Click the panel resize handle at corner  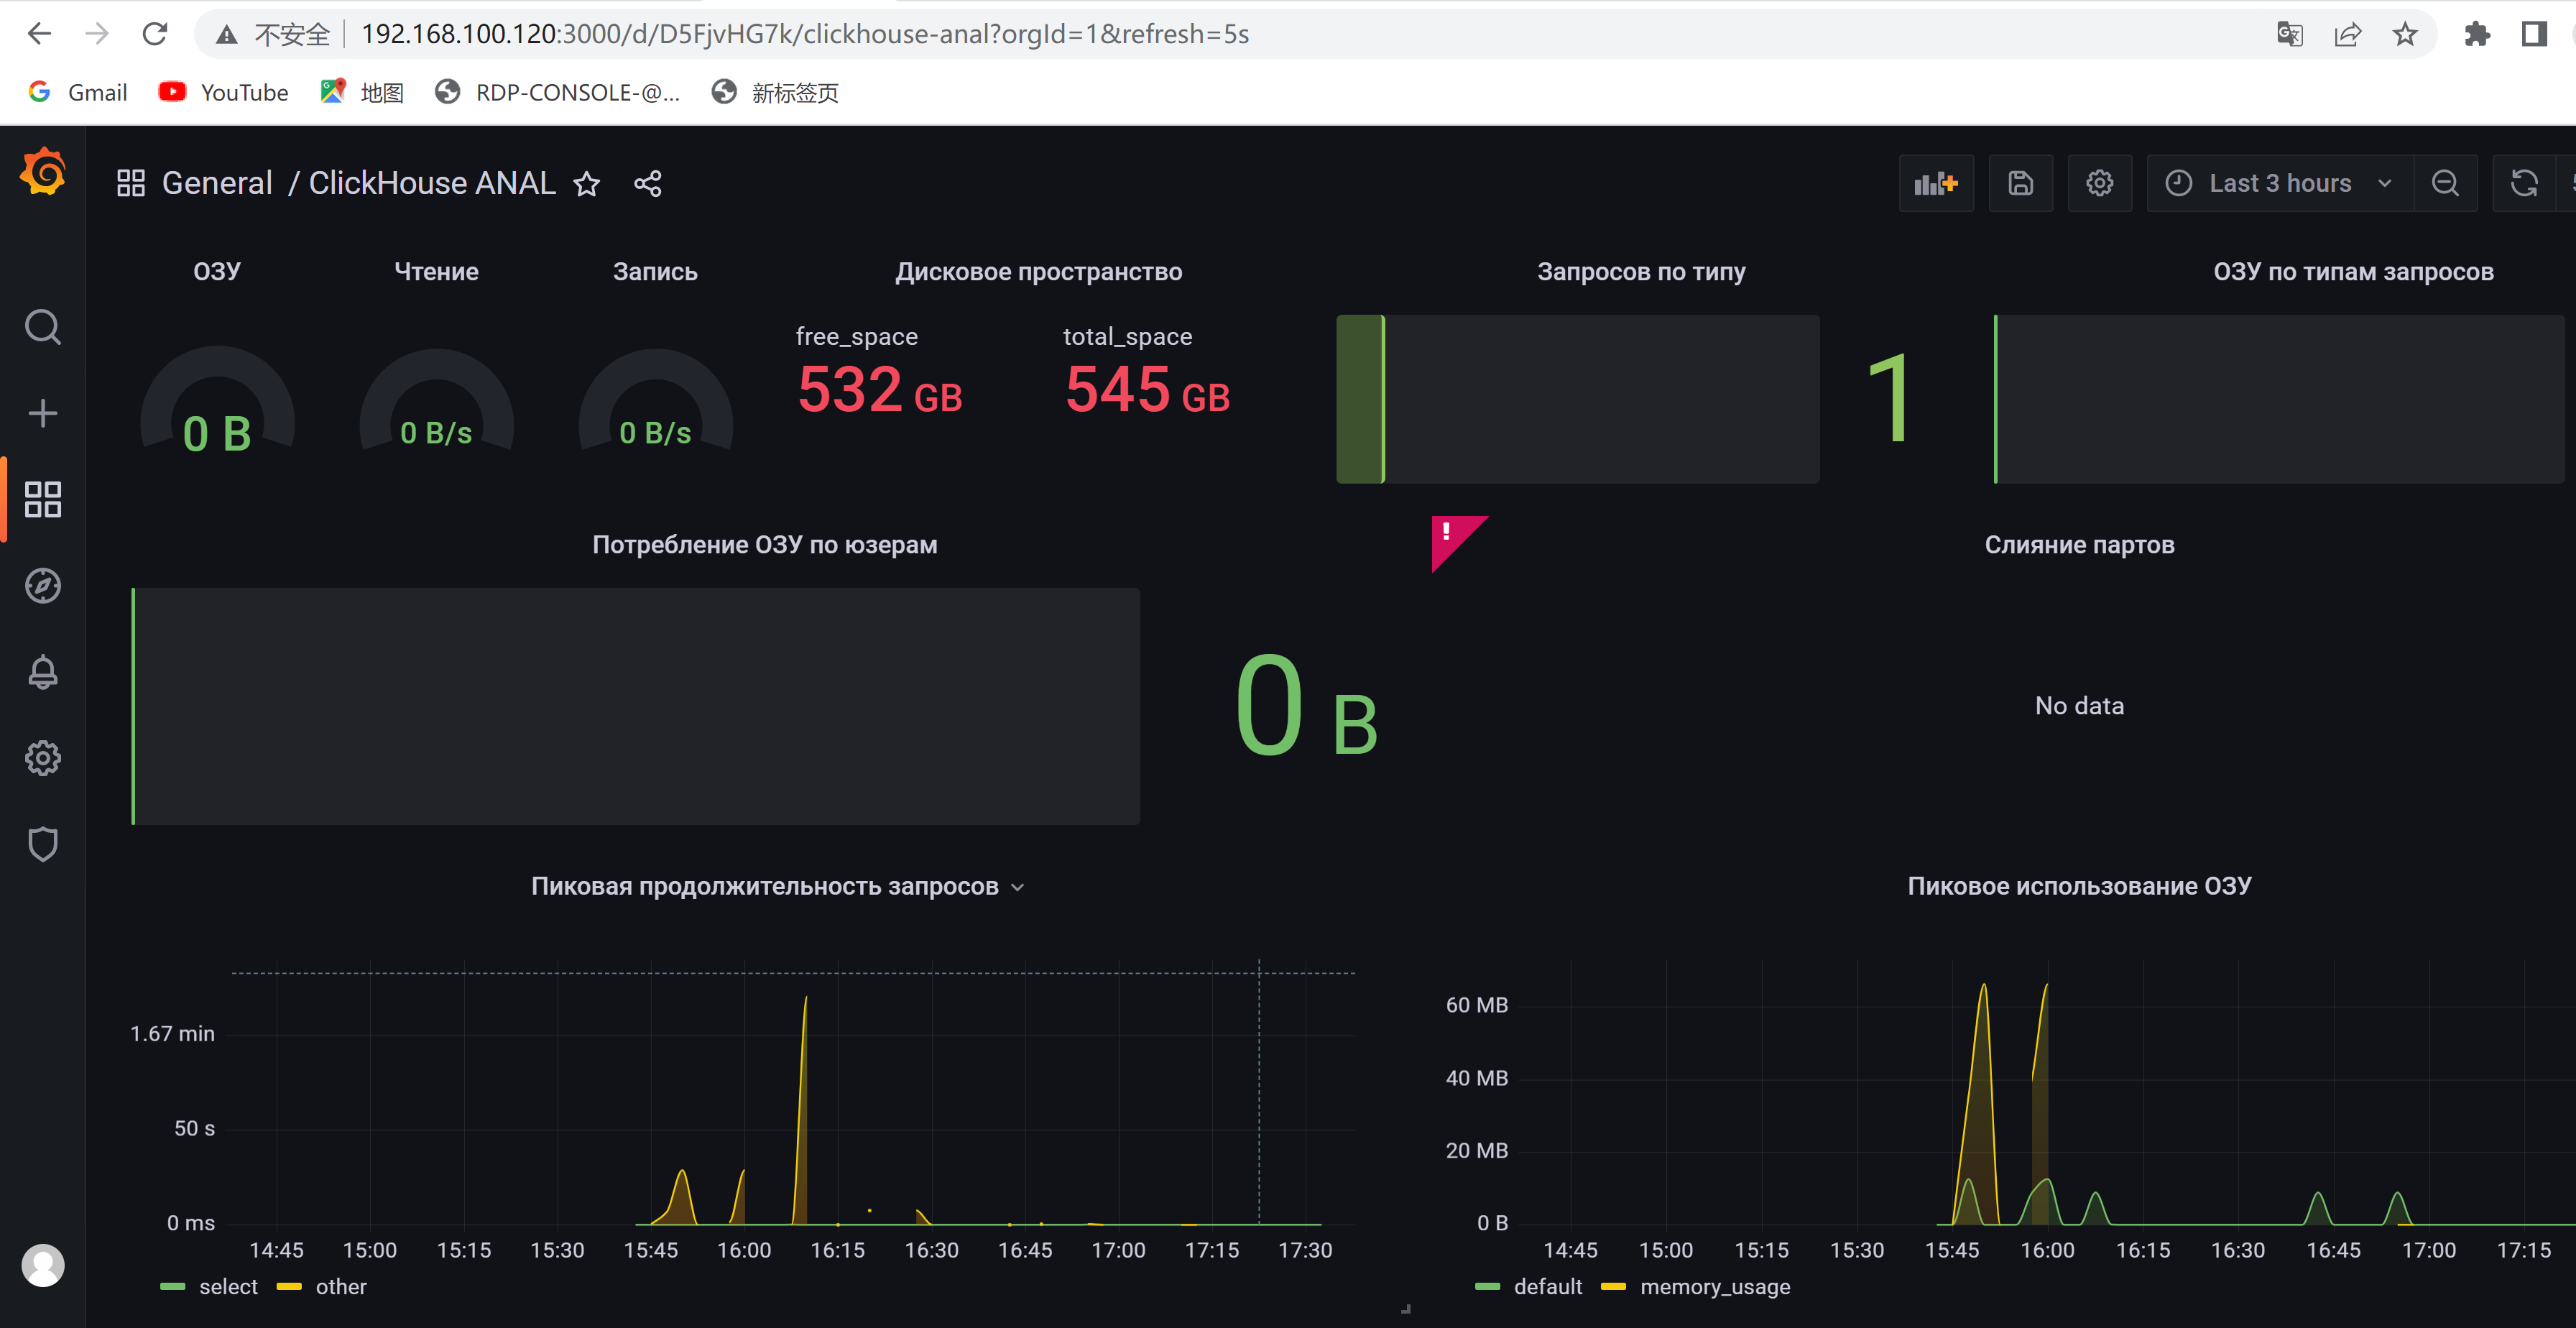click(x=1405, y=1308)
